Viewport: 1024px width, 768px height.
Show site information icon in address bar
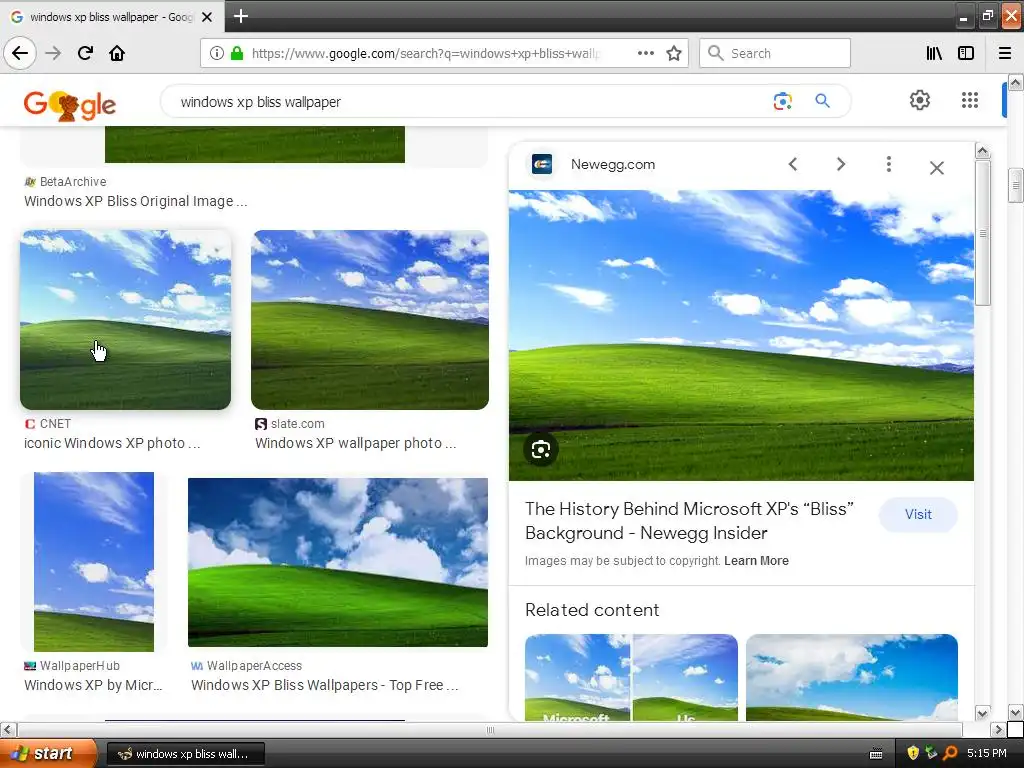click(216, 54)
